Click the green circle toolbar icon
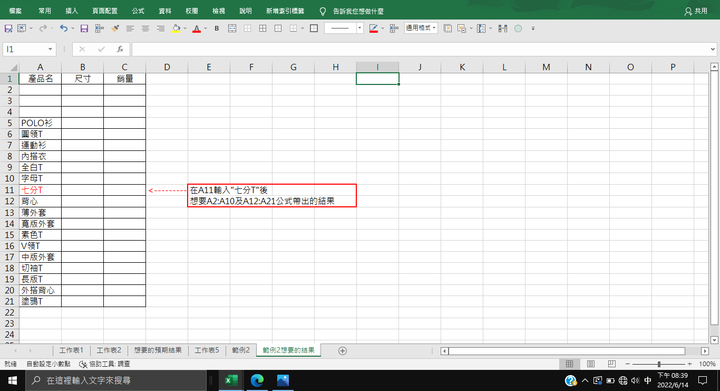This screenshot has height=391, width=720. (x=518, y=28)
